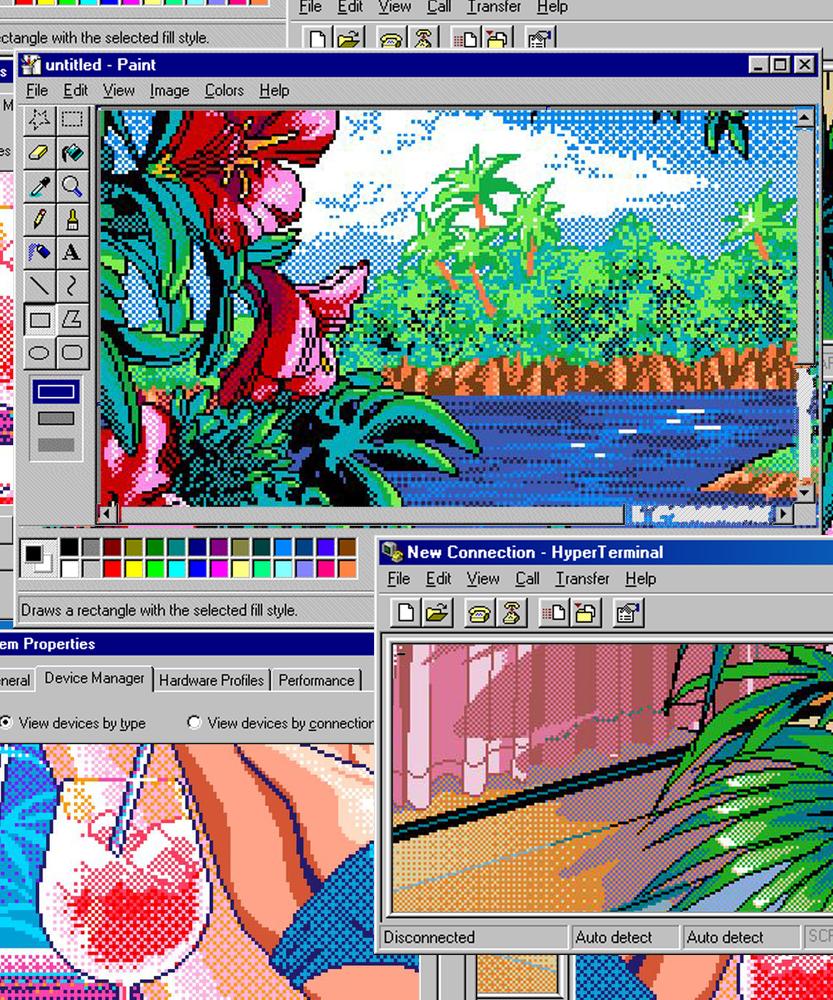Choose the solid fill style option in Paint

[x=56, y=445]
